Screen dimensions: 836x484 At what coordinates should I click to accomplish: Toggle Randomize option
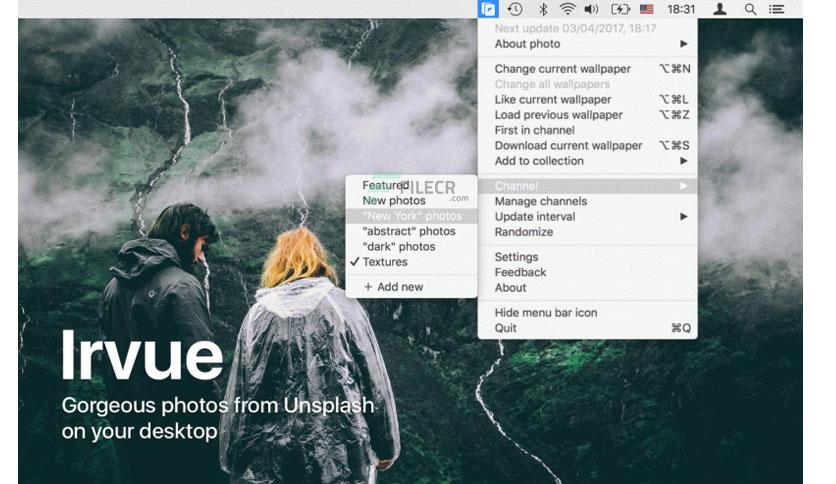[588, 232]
